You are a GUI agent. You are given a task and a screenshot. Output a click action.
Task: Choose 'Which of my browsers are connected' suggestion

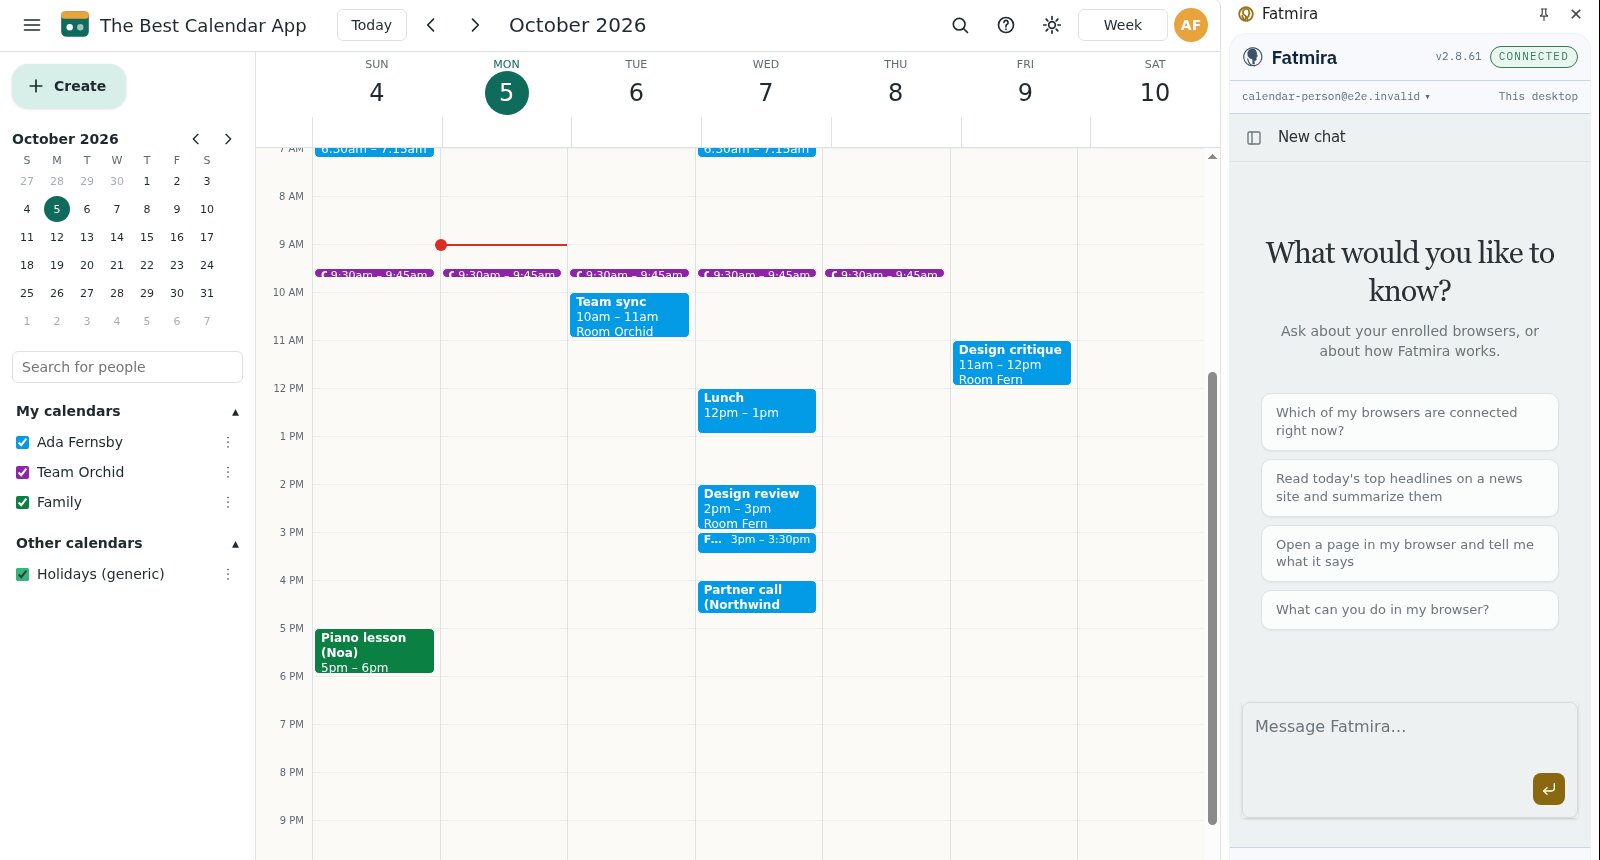1409,422
